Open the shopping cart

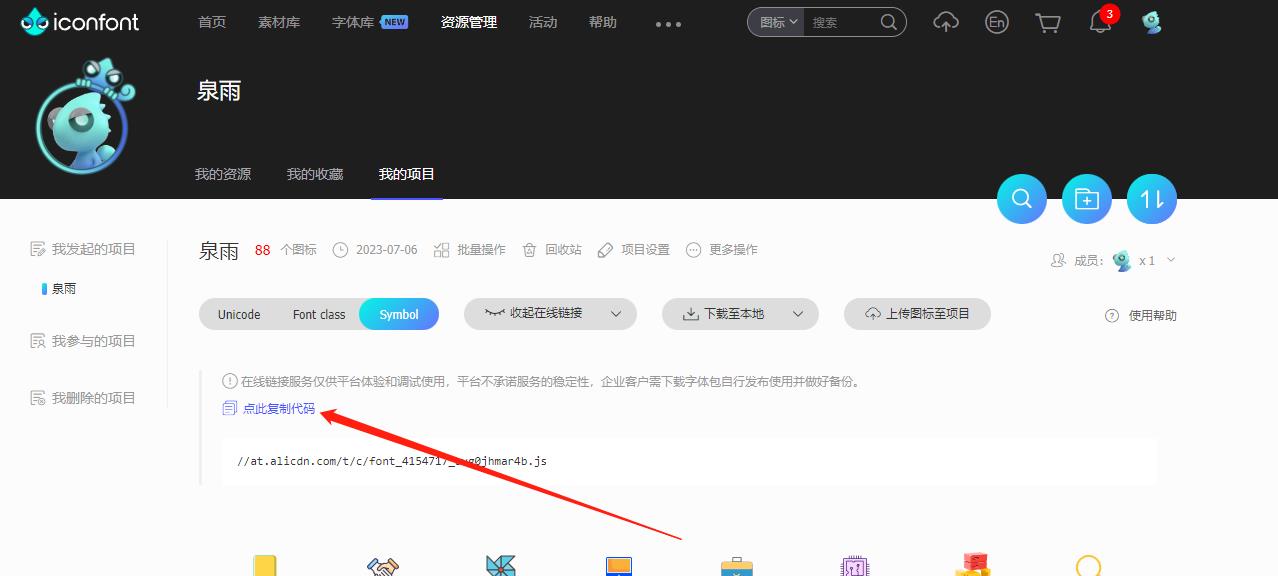(x=1047, y=21)
